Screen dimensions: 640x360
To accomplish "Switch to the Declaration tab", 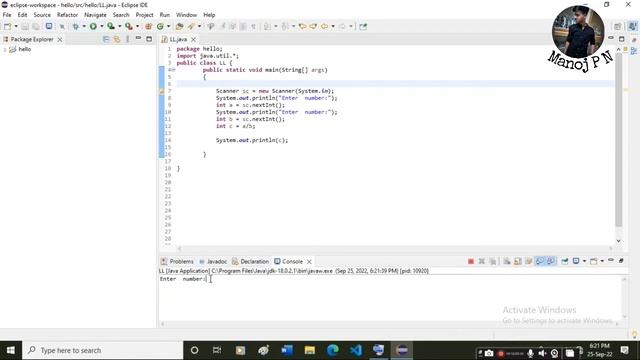I will [x=251, y=261].
